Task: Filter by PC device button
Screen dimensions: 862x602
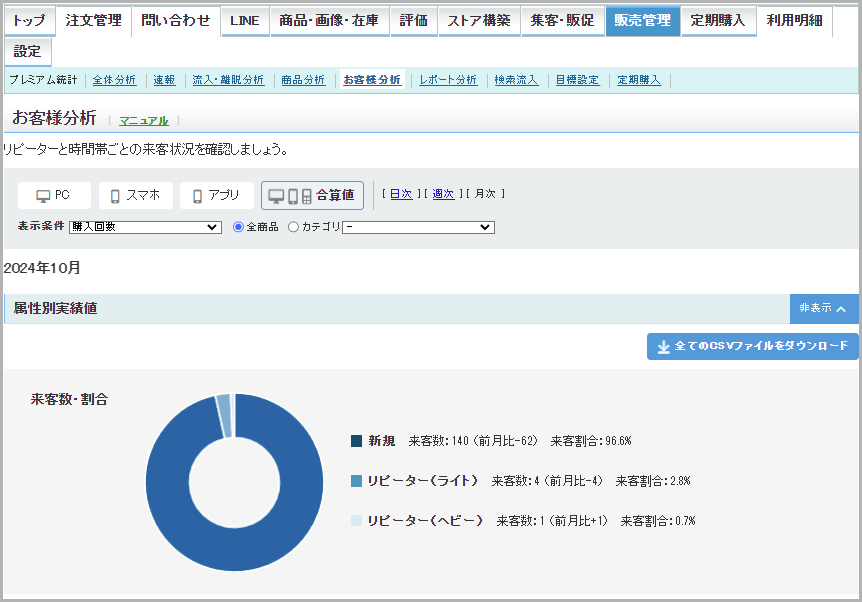Action: click(54, 195)
